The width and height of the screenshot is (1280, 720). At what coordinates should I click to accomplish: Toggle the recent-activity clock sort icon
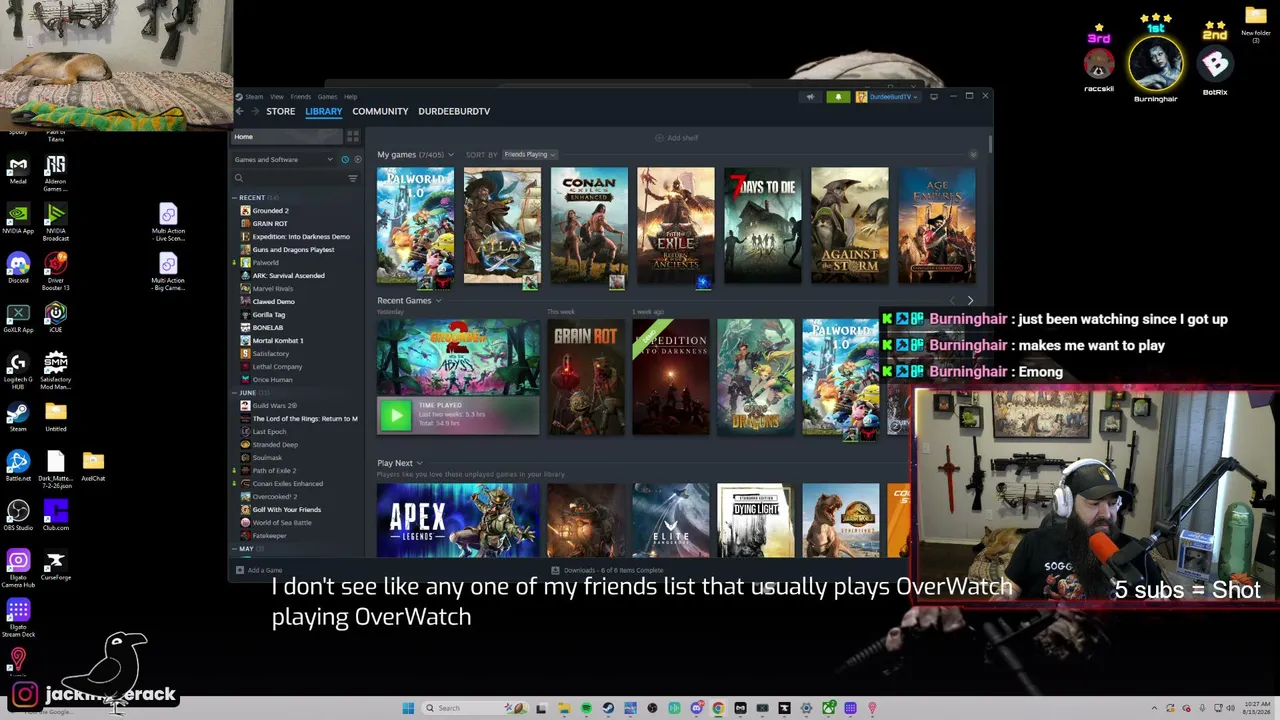coord(345,159)
